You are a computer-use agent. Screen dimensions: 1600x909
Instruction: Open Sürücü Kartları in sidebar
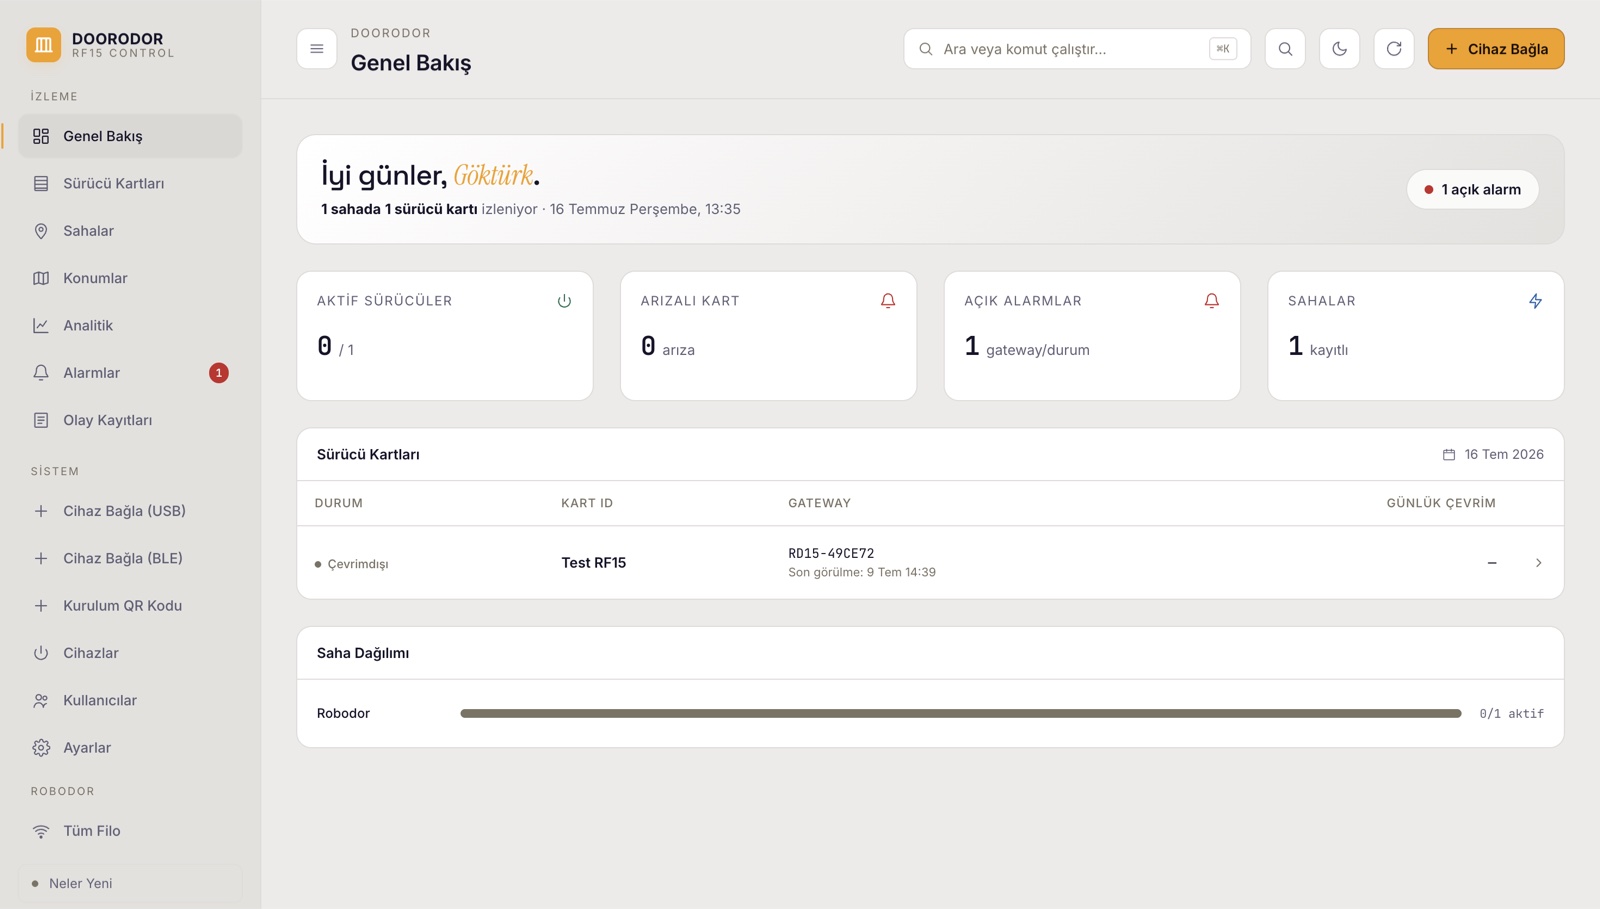[x=130, y=183]
